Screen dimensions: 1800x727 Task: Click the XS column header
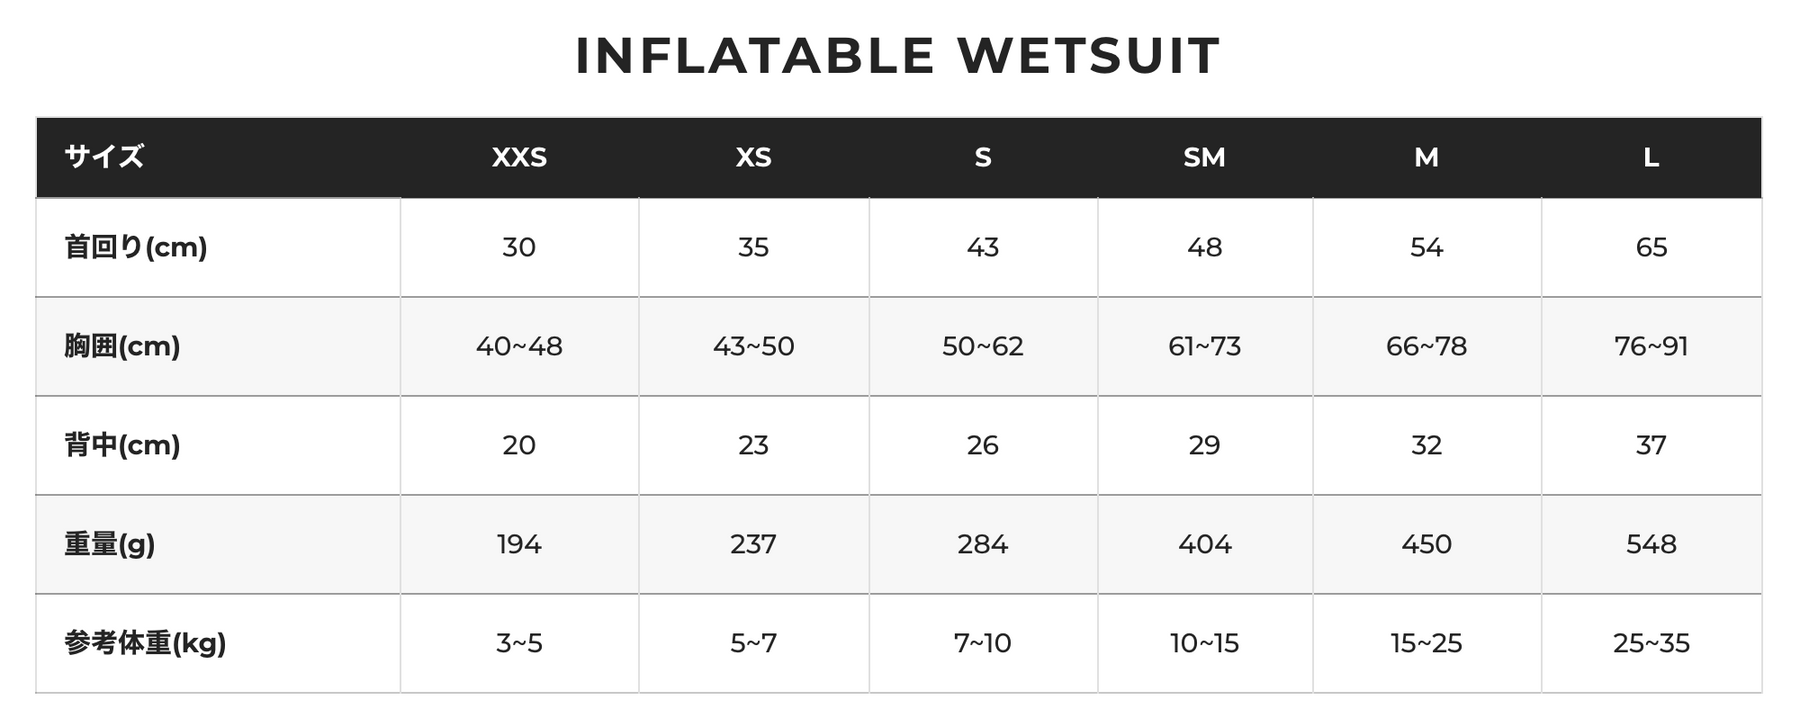tap(753, 157)
